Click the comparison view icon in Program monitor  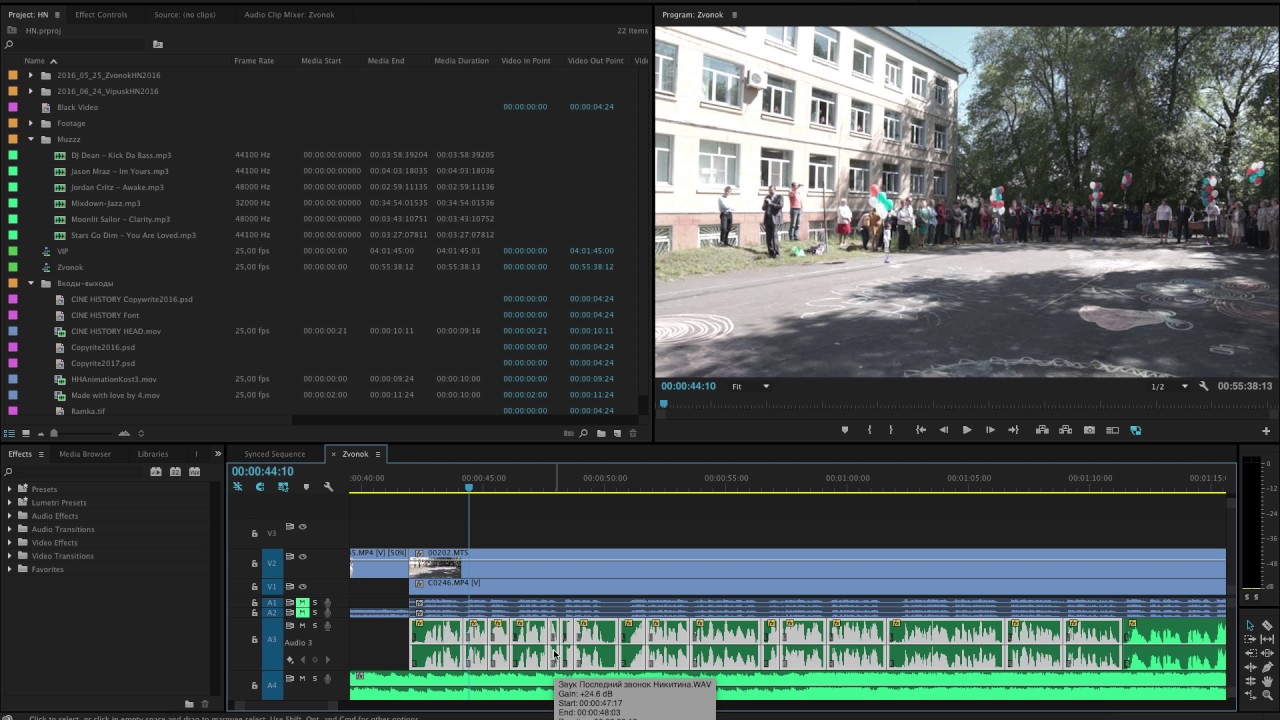(1112, 430)
